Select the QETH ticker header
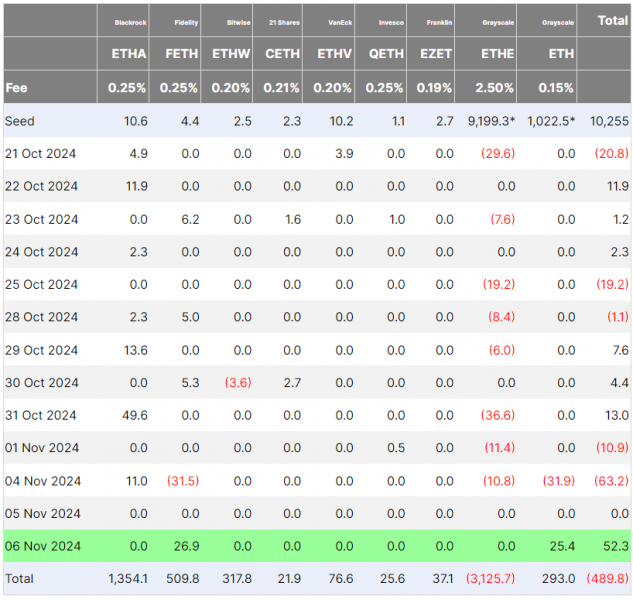This screenshot has height=600, width=633. coord(386,54)
